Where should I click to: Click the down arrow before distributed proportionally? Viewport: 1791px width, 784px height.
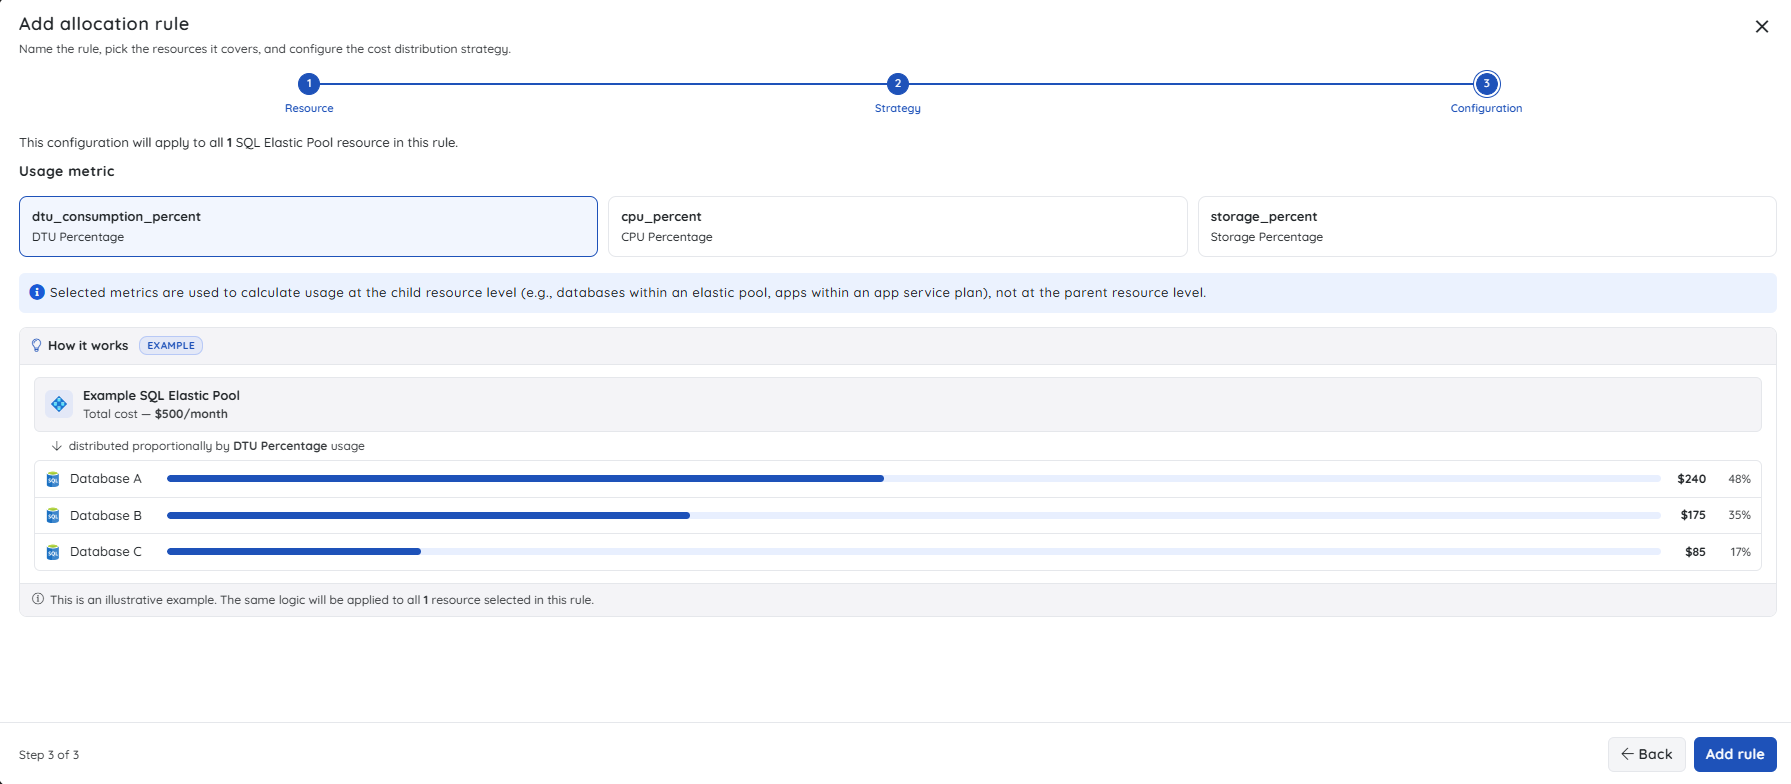(x=57, y=446)
